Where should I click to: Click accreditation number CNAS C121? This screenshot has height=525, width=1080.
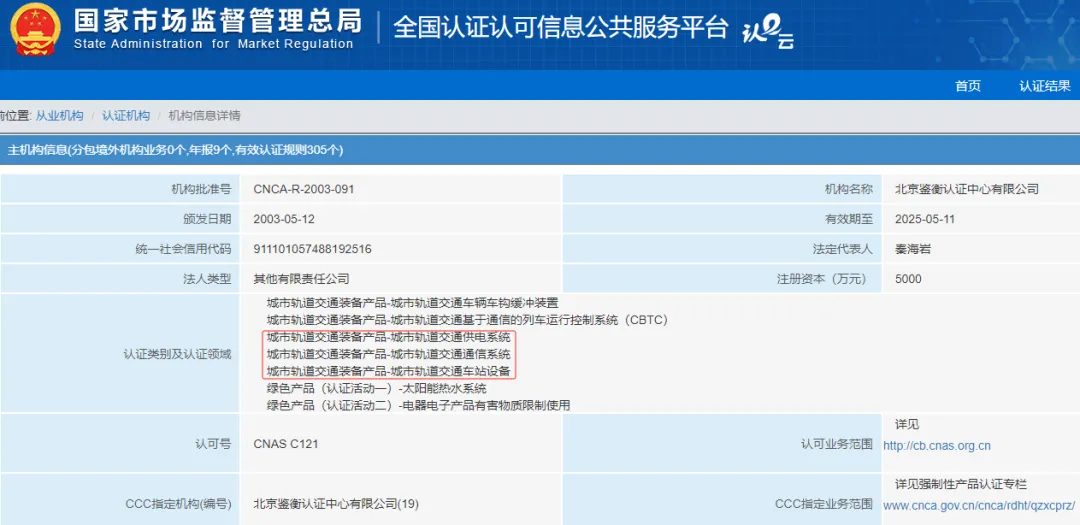pyautogui.click(x=286, y=444)
